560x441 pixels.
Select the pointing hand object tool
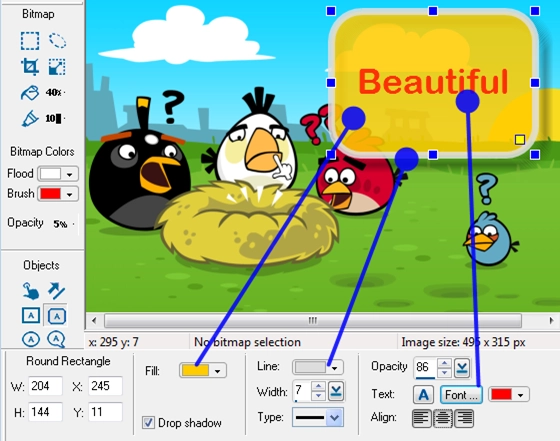coord(31,291)
